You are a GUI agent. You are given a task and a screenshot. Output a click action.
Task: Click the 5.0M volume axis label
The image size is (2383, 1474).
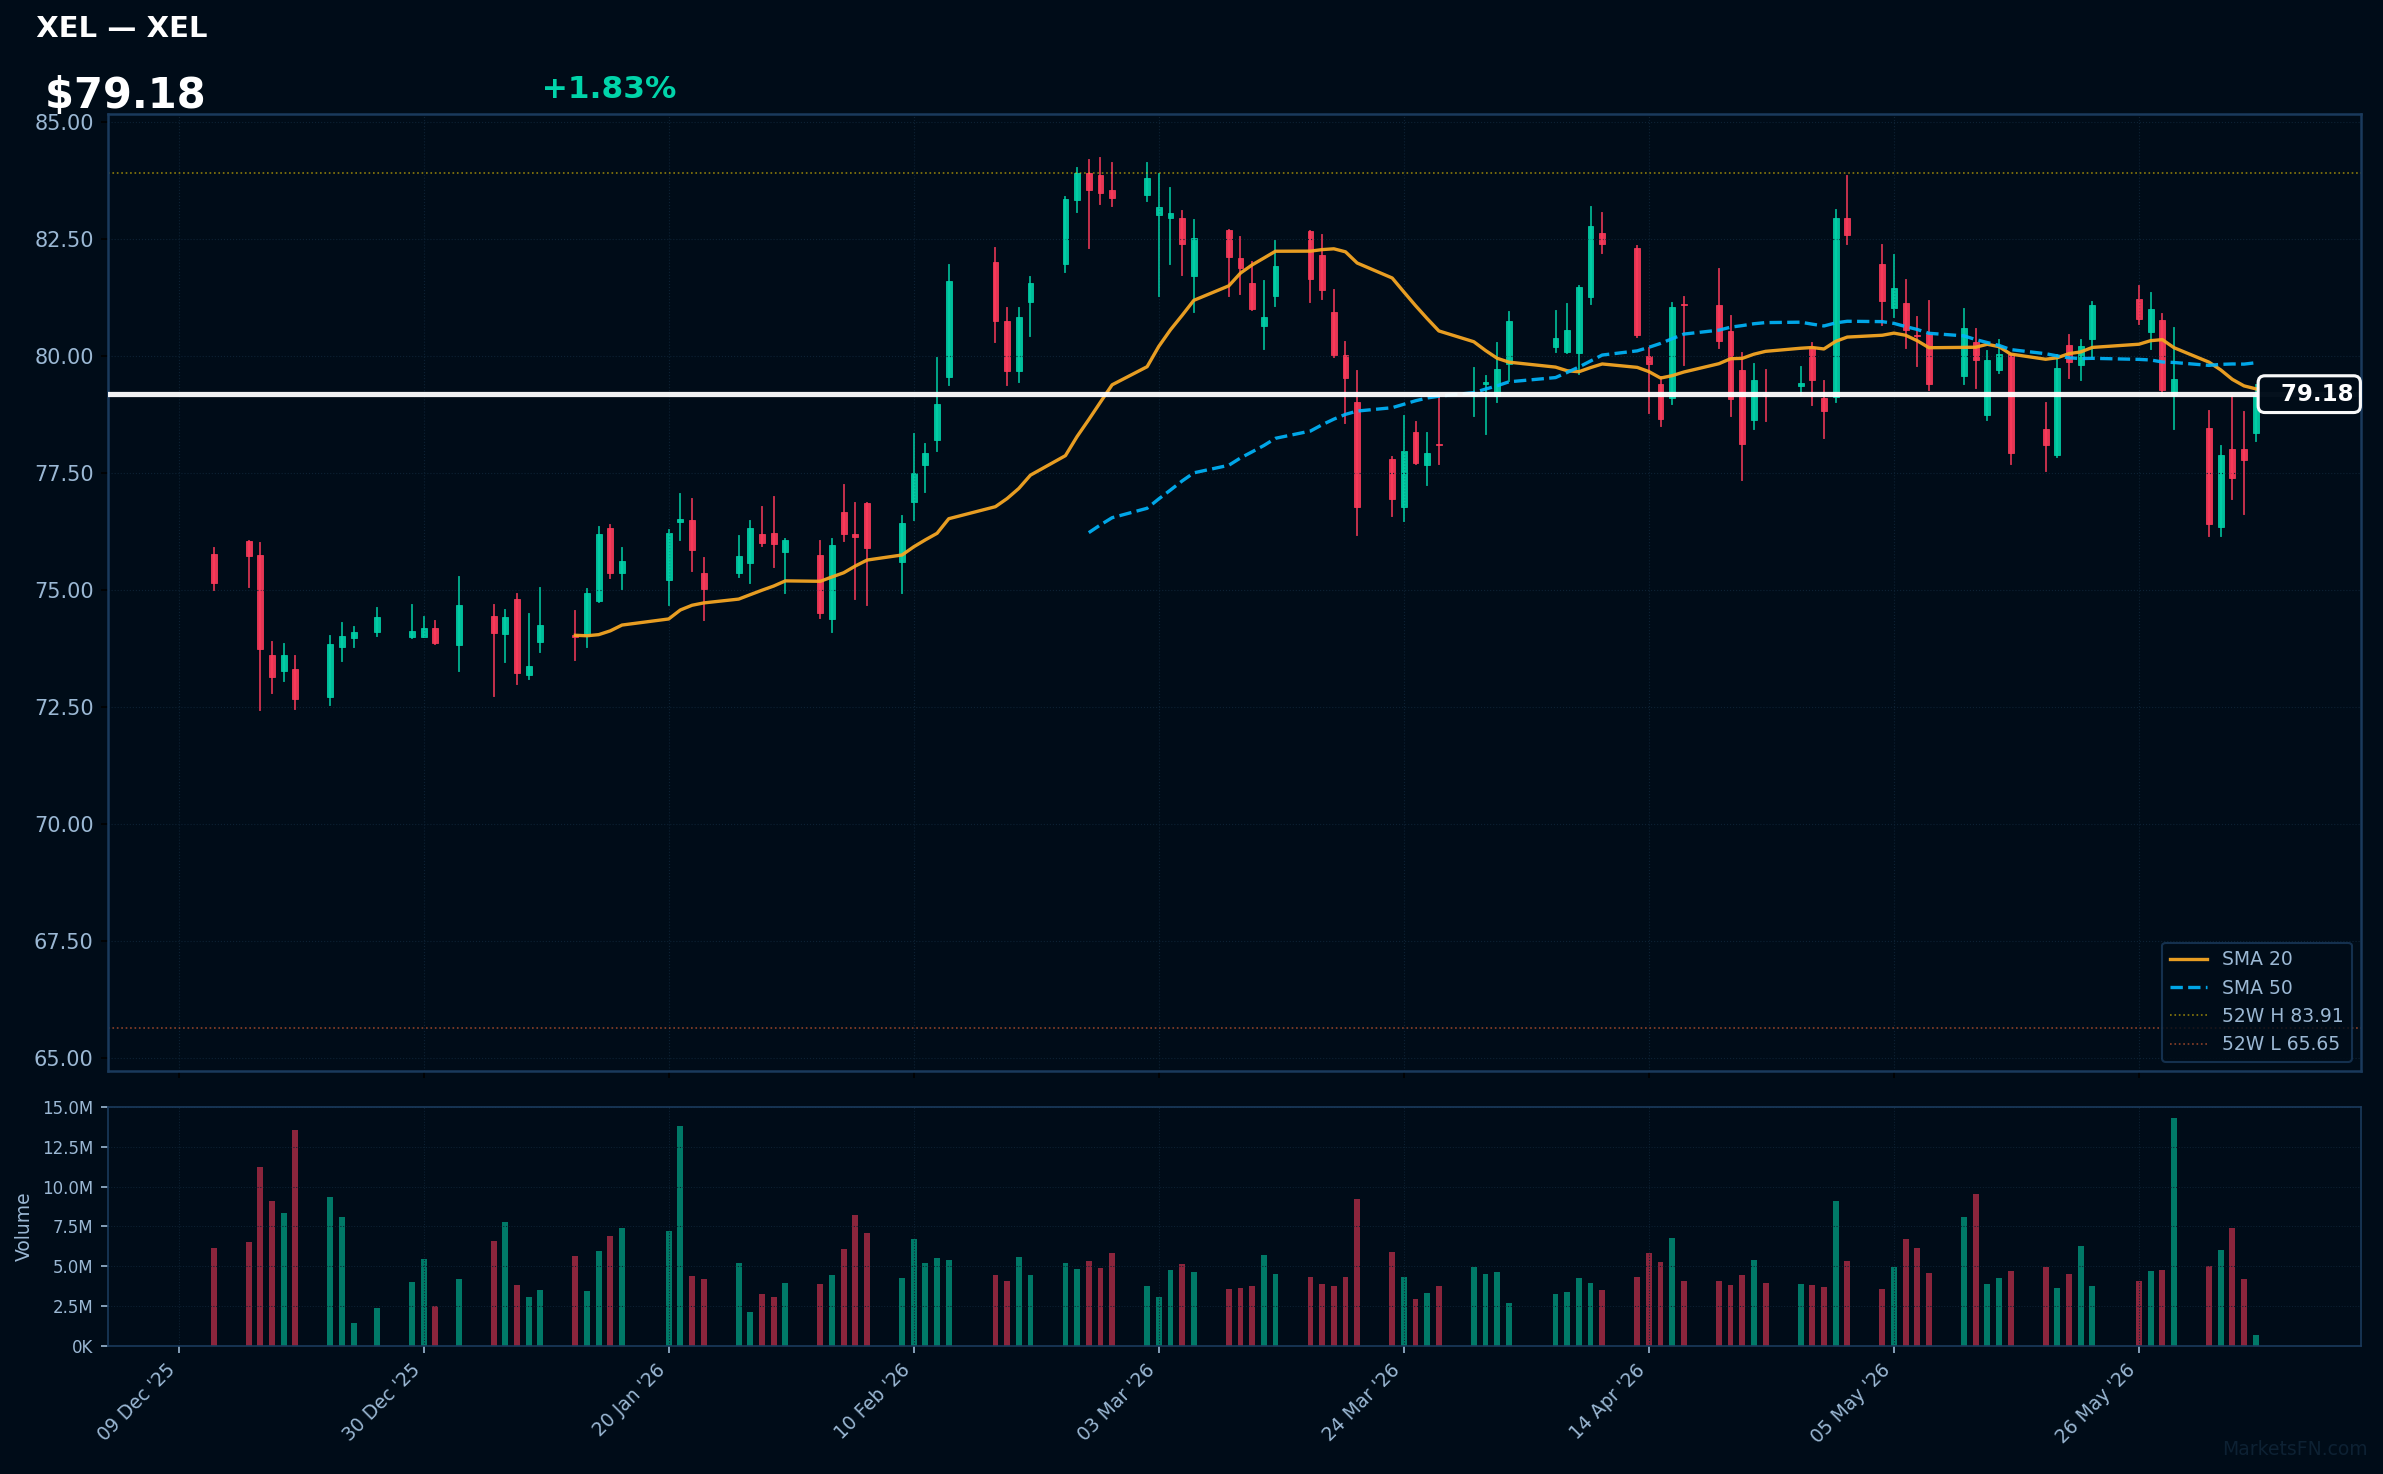pyautogui.click(x=72, y=1267)
